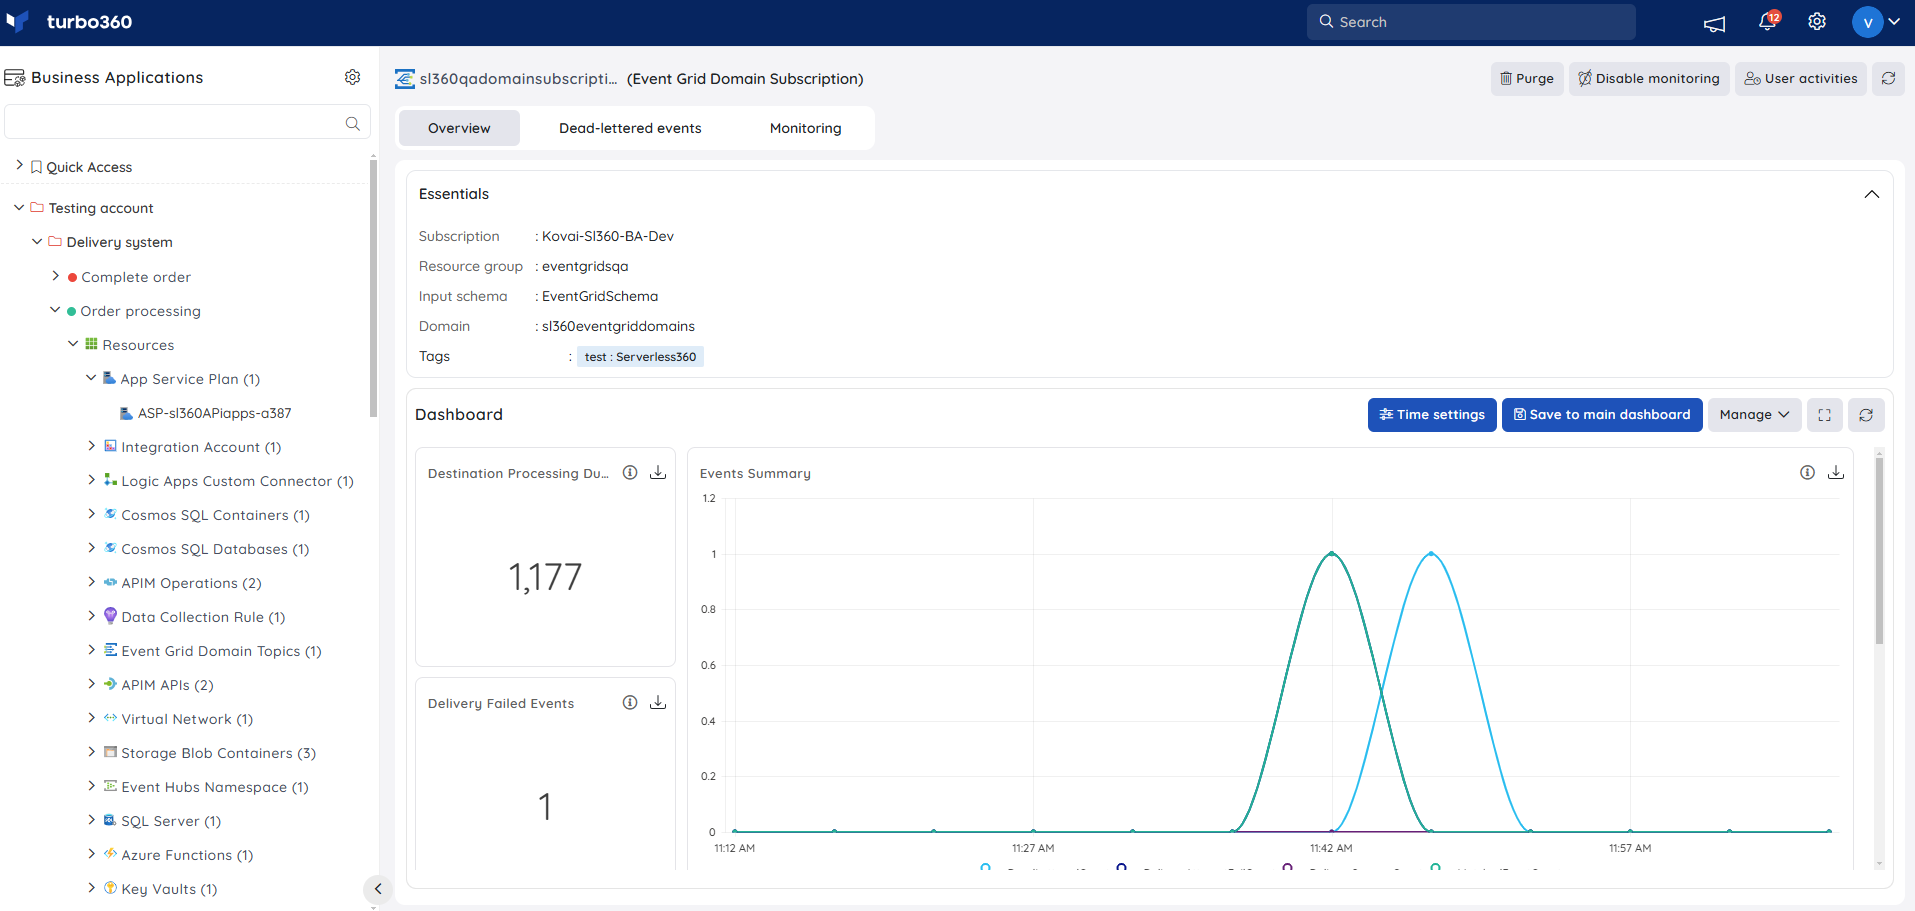Click the dashboard vertical scrollbar
1915x911 pixels.
[x=1880, y=550]
